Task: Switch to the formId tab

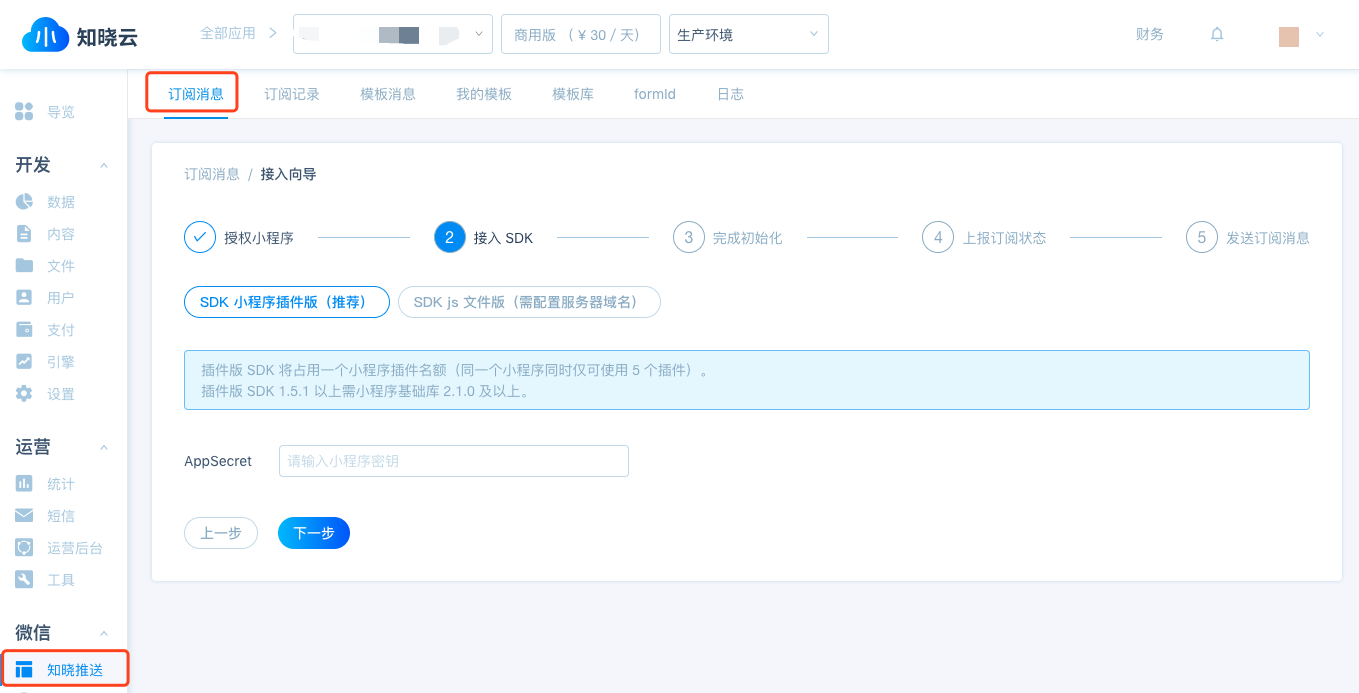Action: [x=655, y=94]
